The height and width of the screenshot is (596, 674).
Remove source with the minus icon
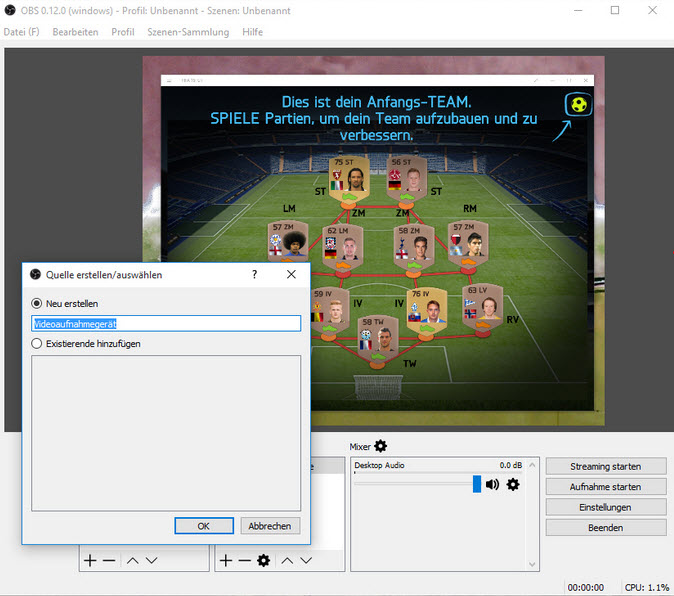245,560
